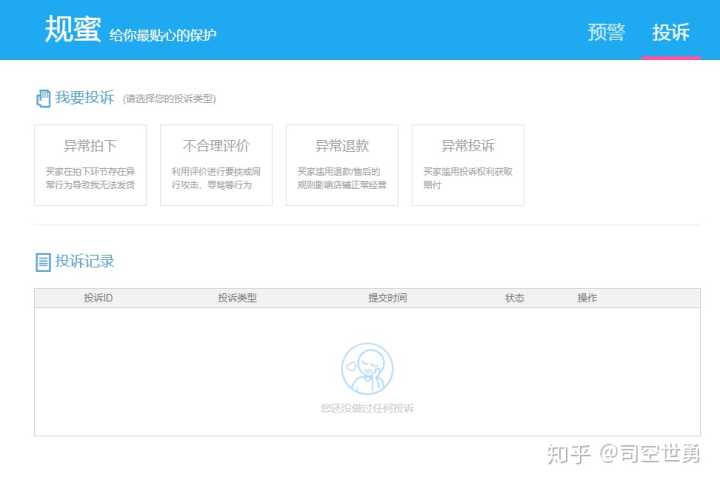Image resolution: width=720 pixels, height=483 pixels.
Task: Click the 投诉记录 section heading
Action: point(85,262)
